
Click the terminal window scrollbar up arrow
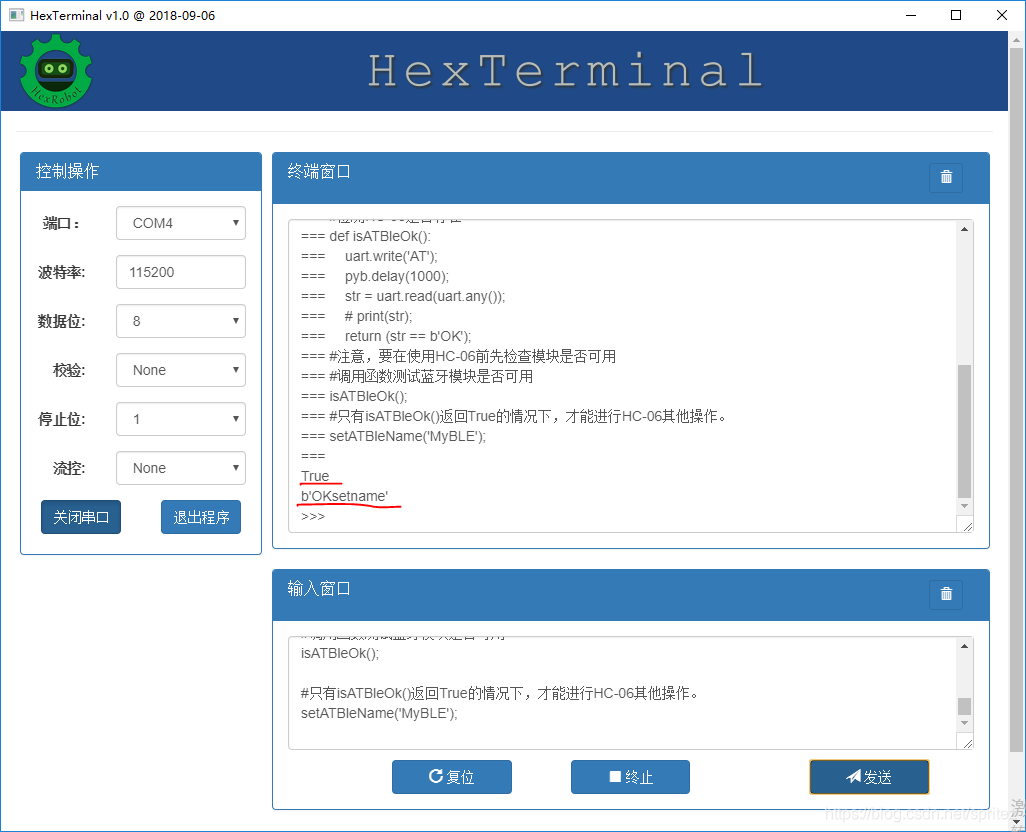tap(964, 229)
